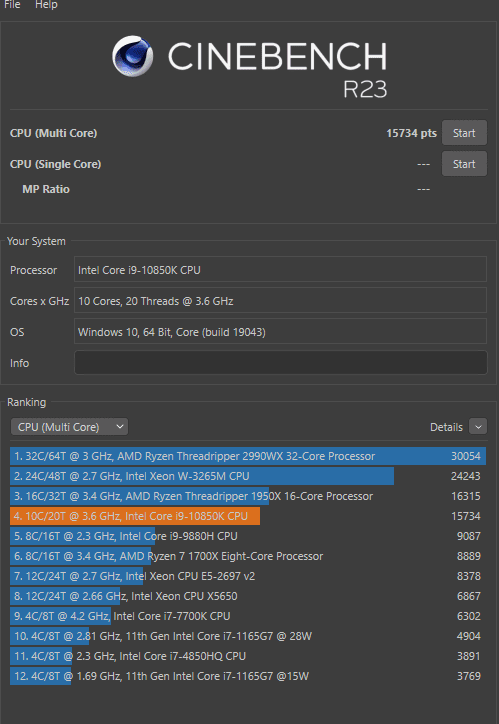Click the Details label

pos(446,427)
